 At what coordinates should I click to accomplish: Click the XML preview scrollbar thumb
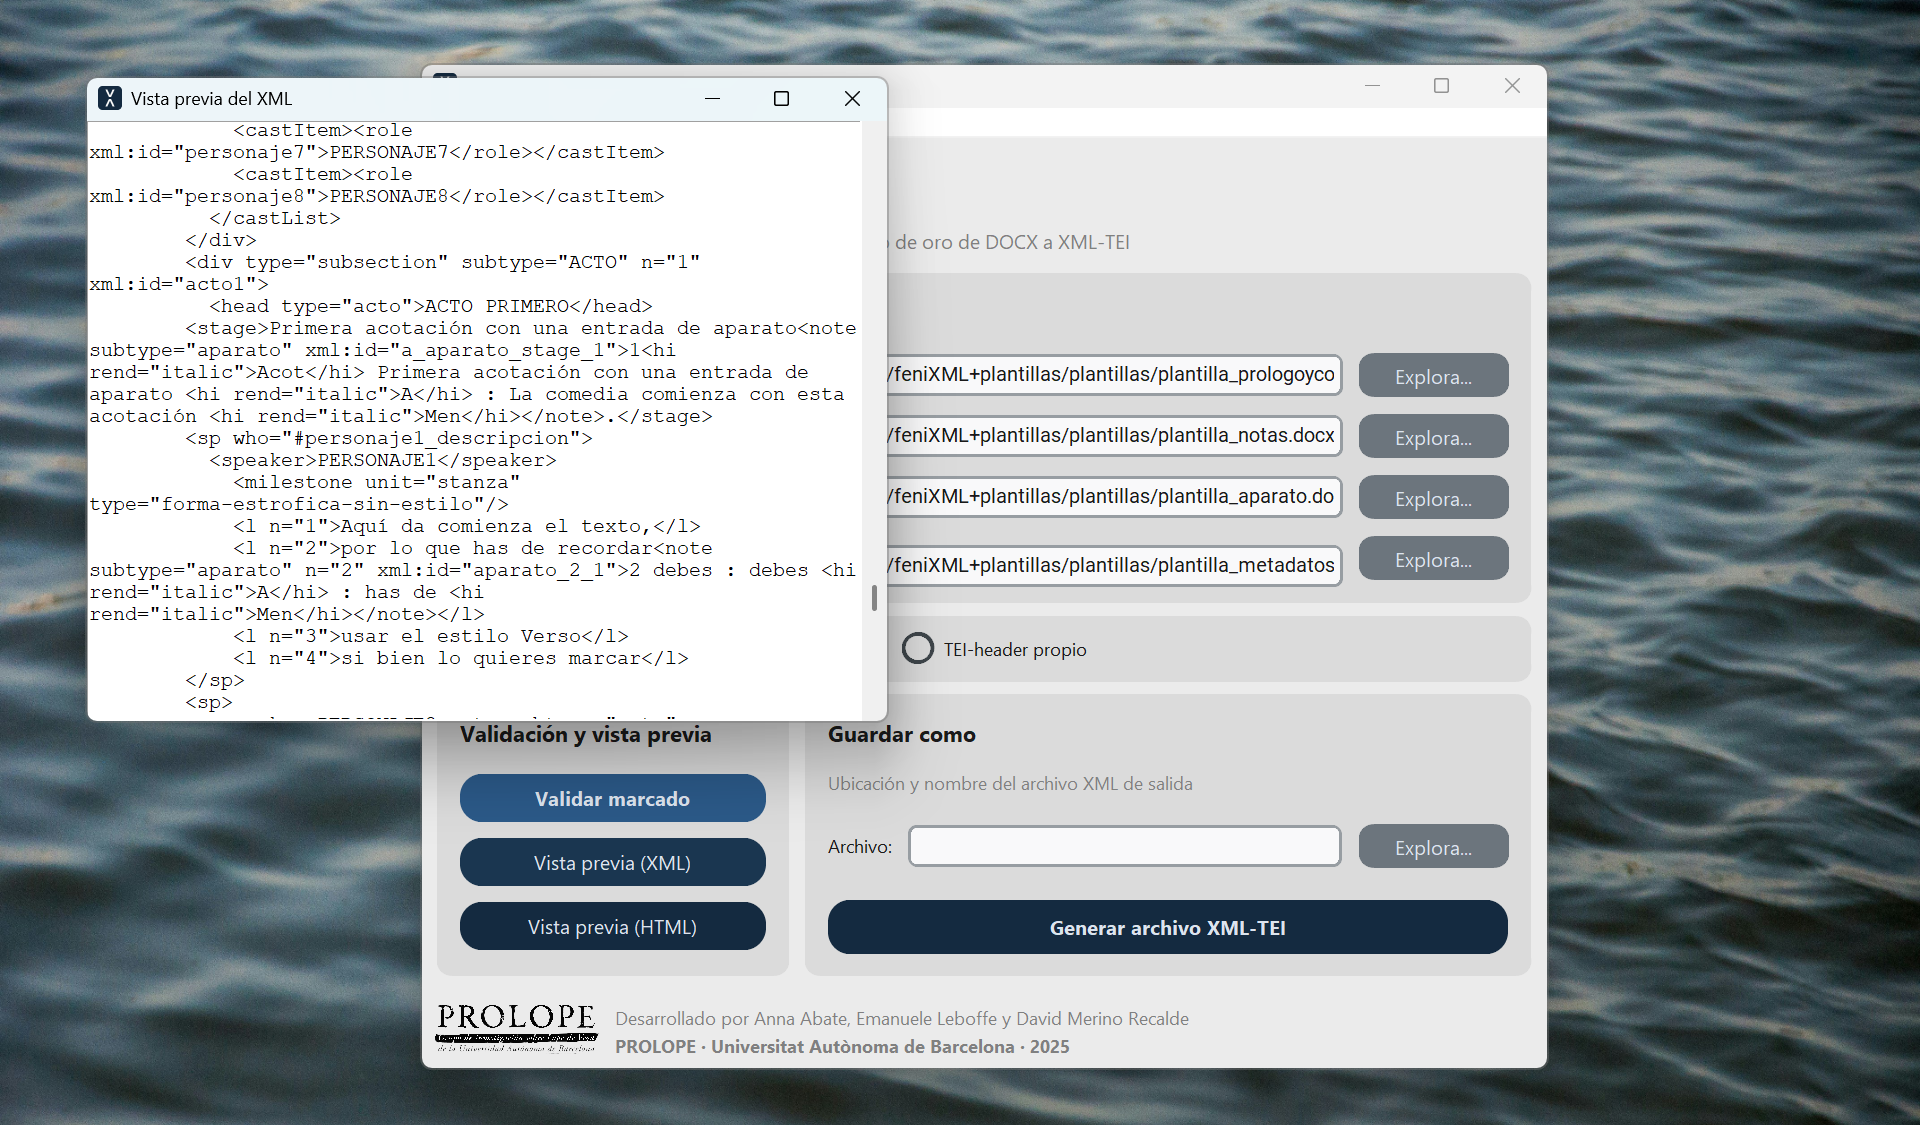875,598
